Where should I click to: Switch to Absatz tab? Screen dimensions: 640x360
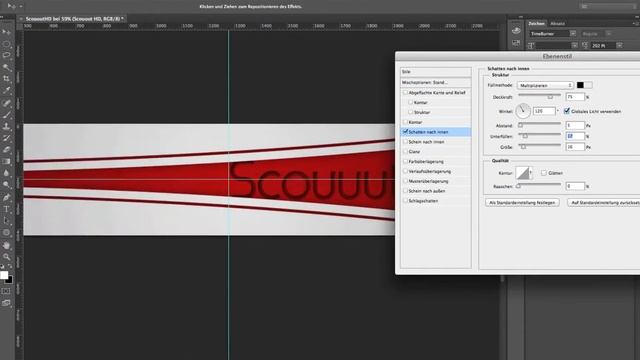(557, 24)
